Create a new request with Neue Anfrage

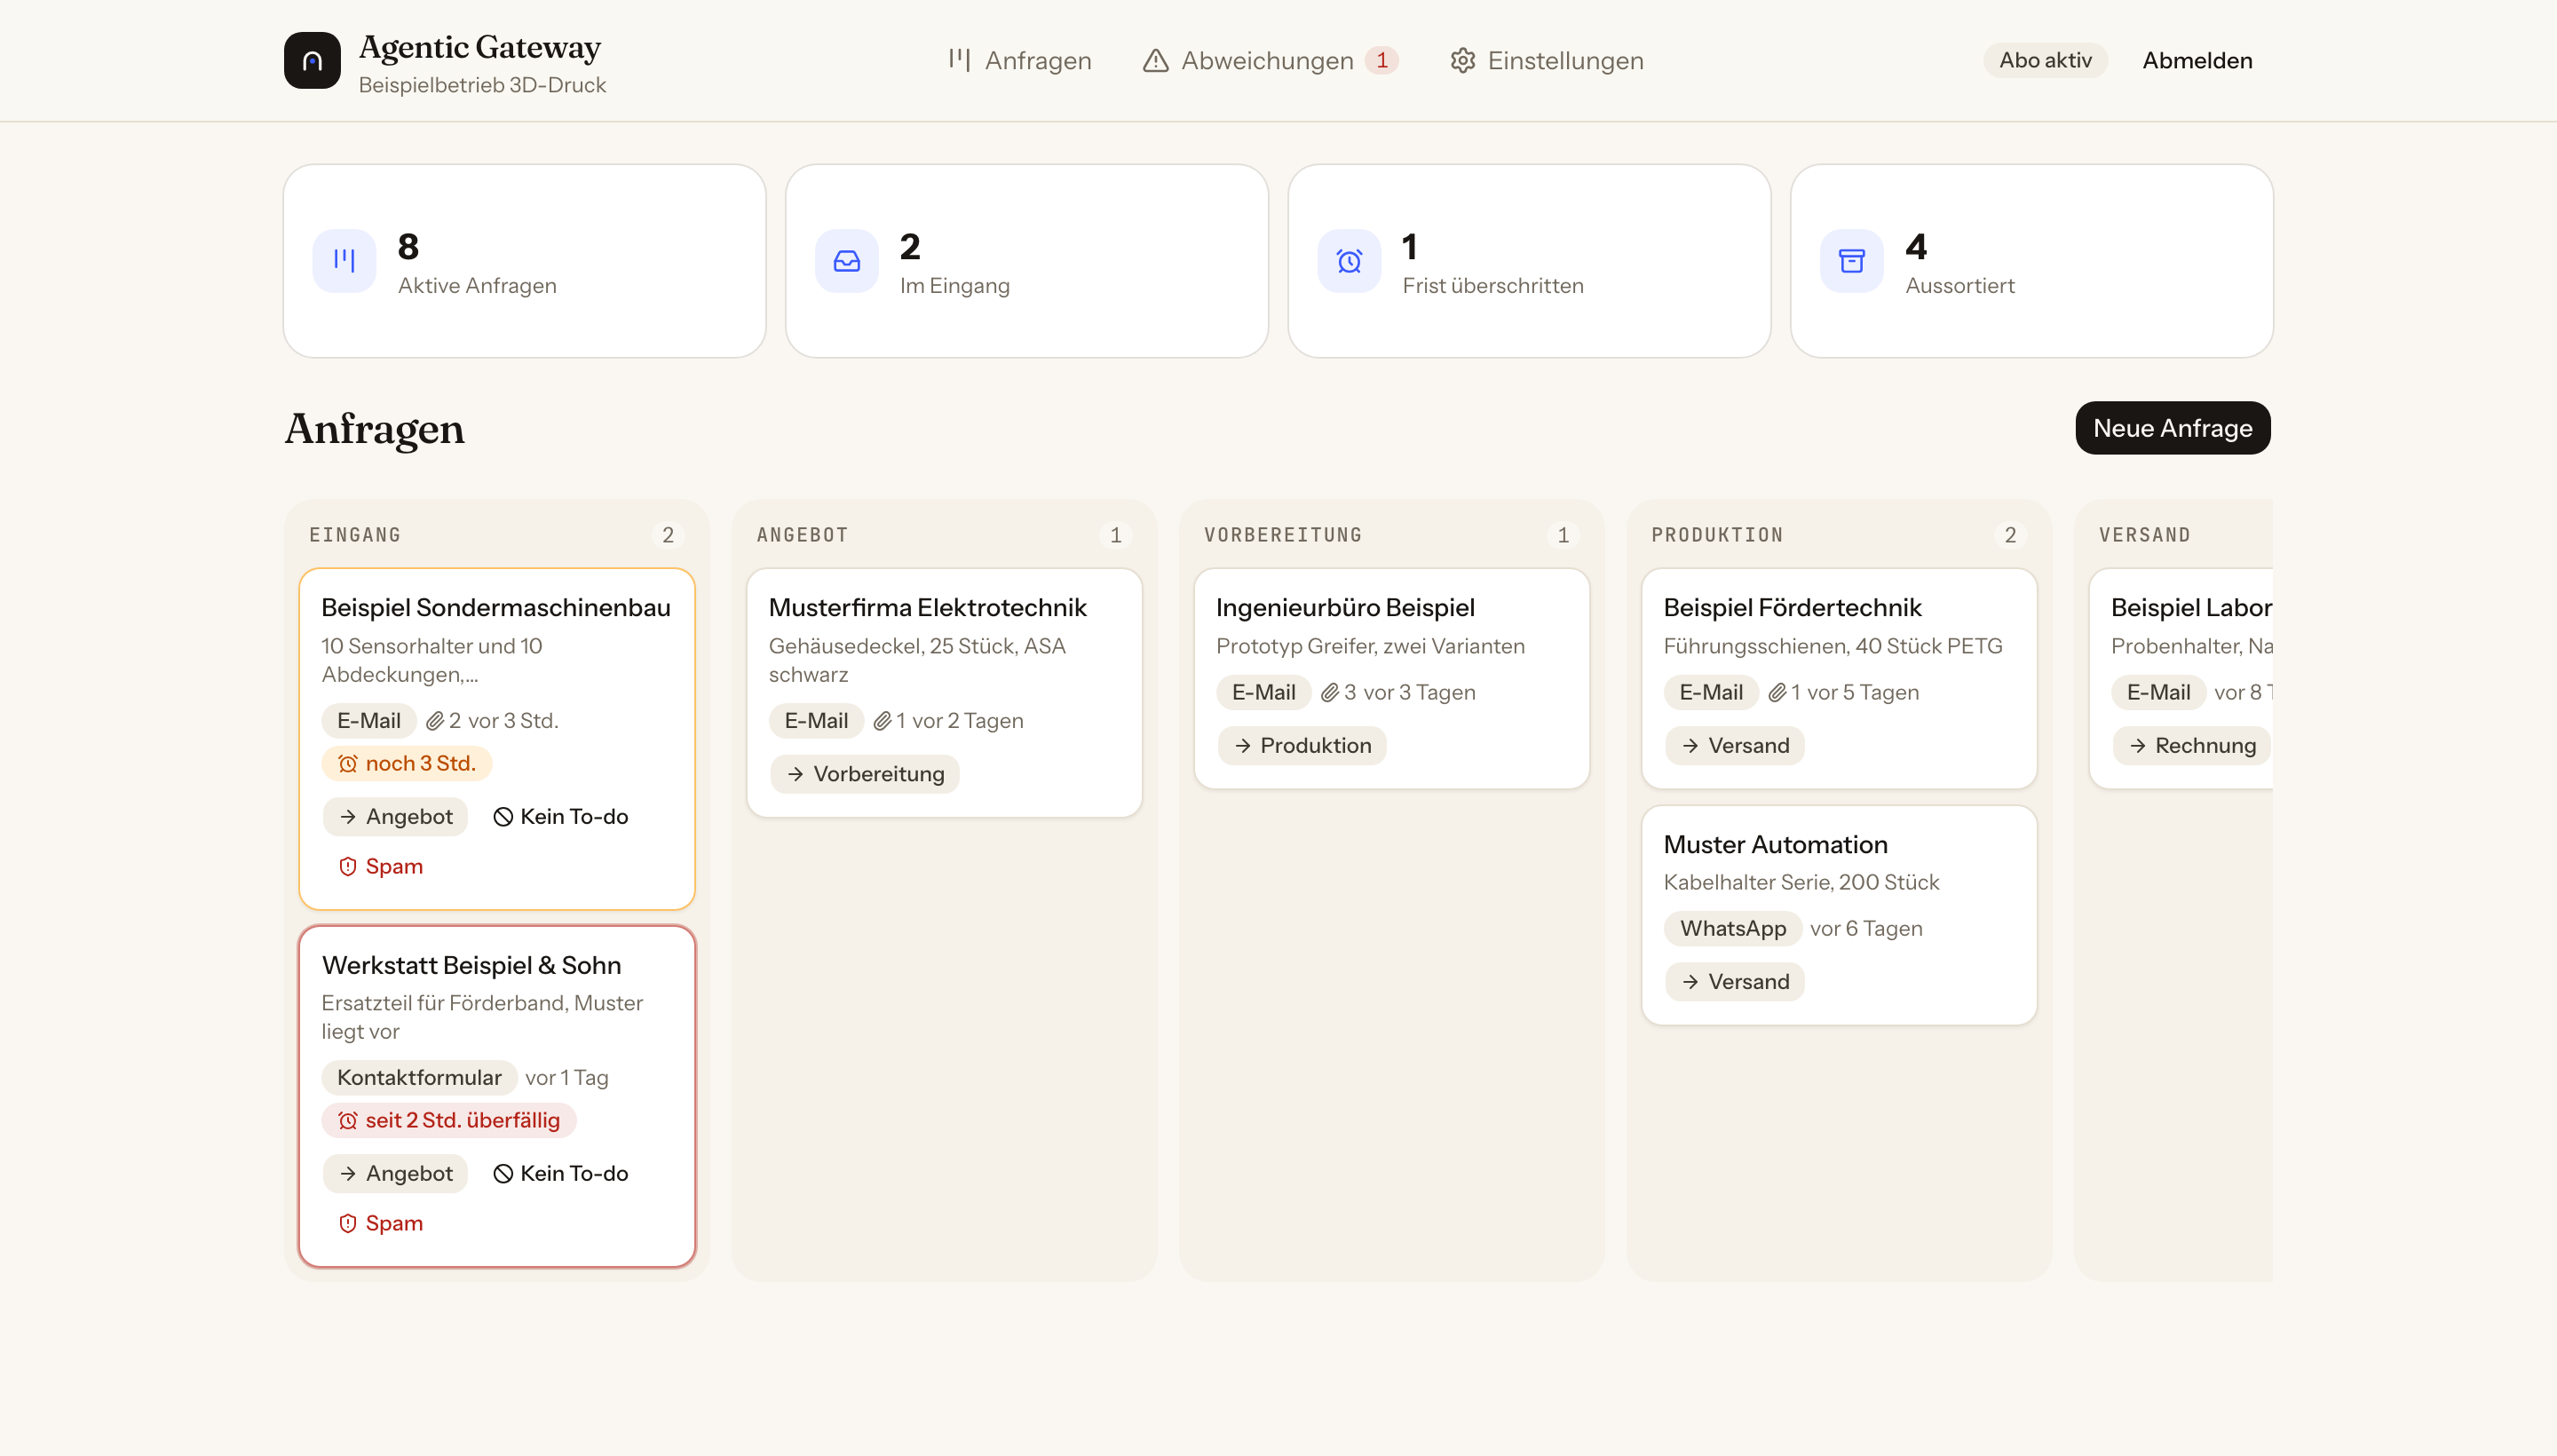[x=2173, y=428]
